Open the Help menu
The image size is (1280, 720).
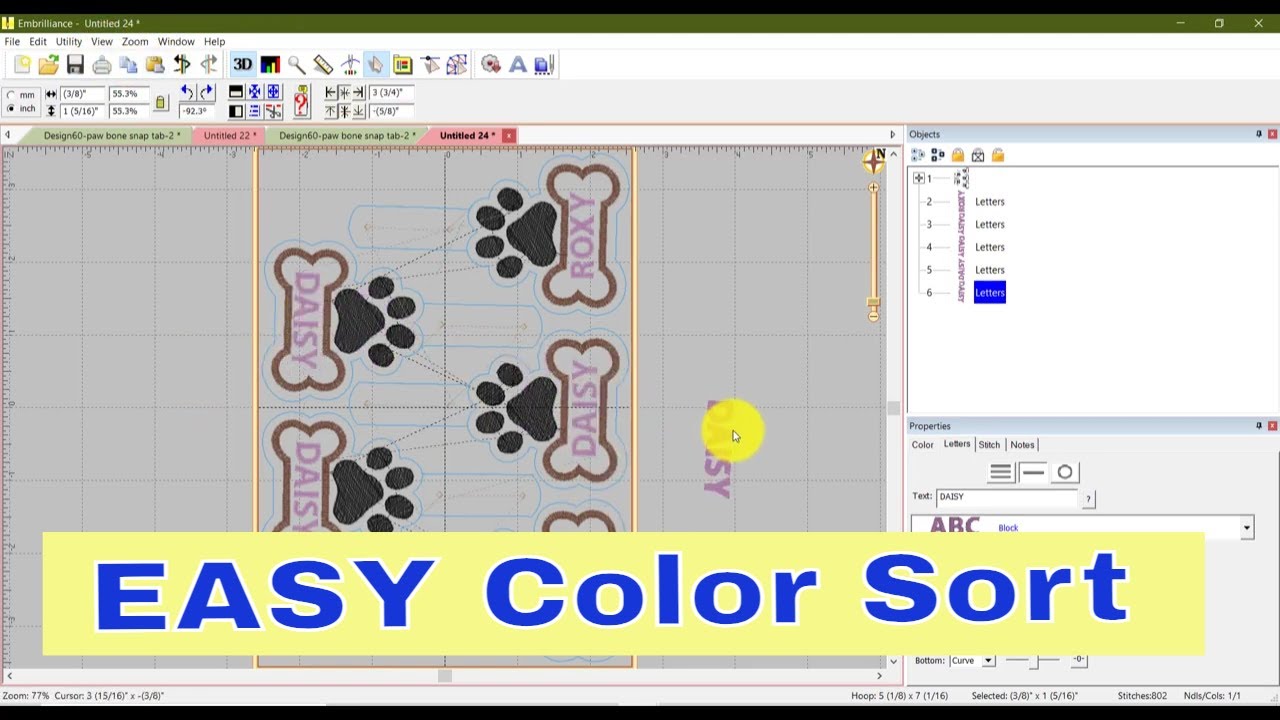(215, 42)
